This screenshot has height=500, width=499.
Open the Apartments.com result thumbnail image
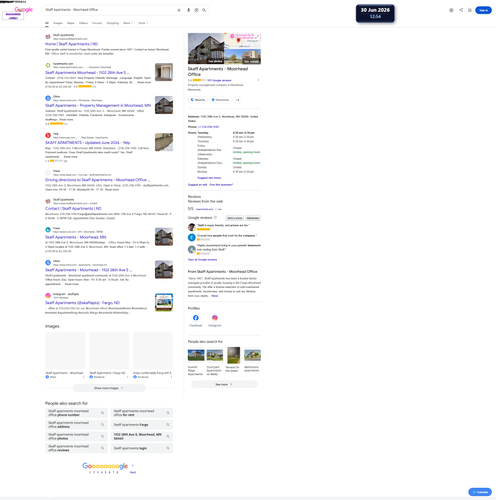pos(164,72)
